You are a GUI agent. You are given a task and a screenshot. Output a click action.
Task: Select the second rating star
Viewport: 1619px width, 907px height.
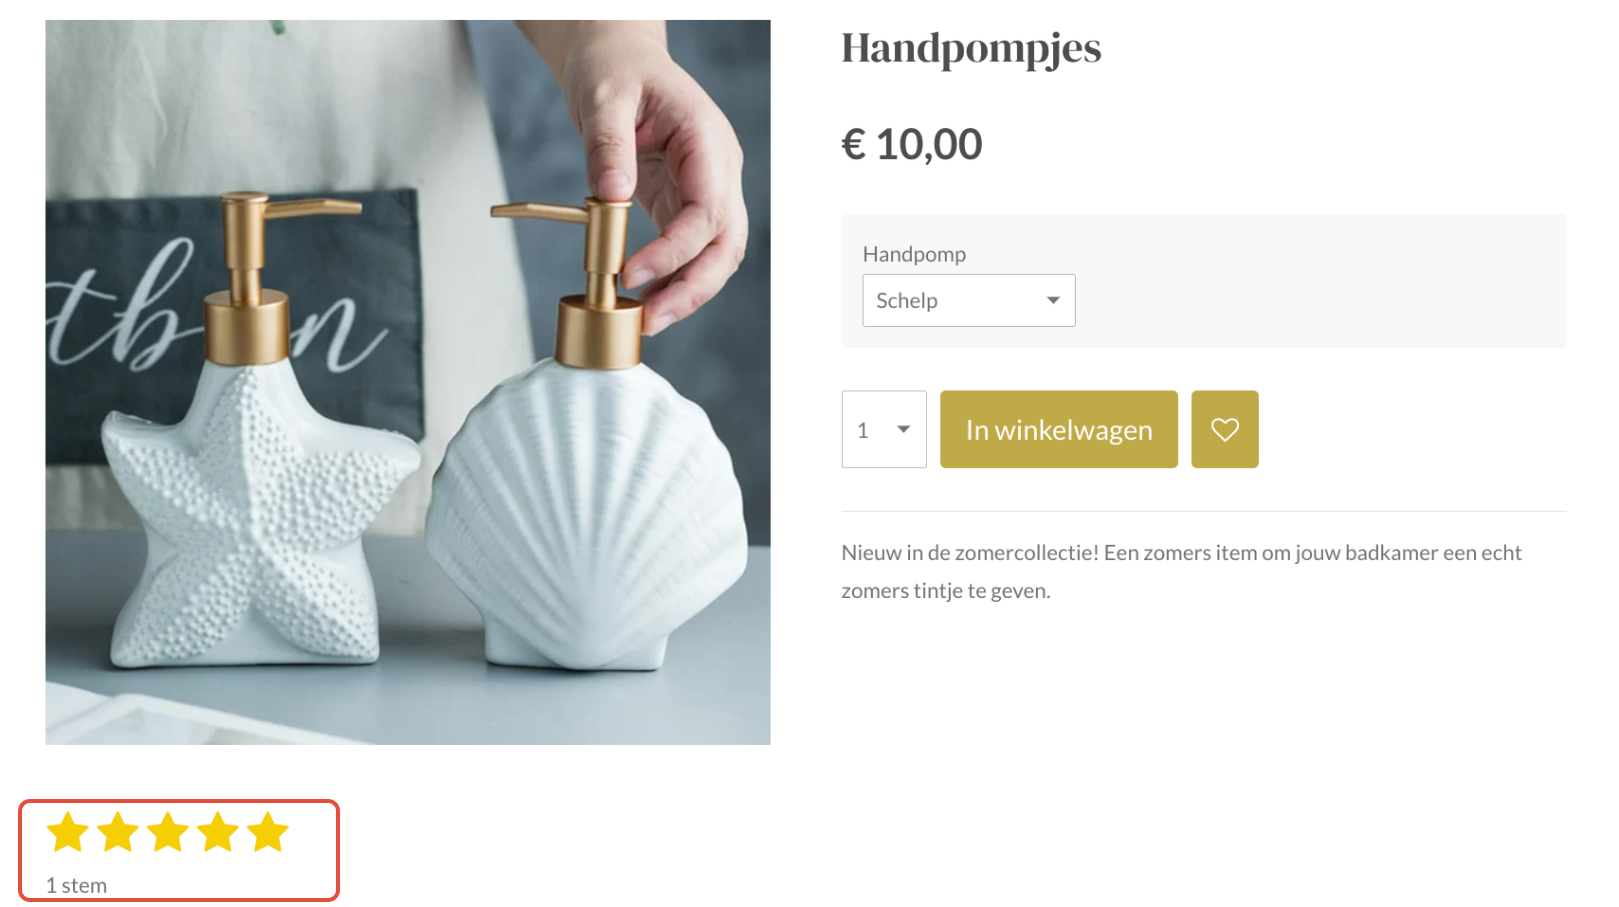(118, 832)
